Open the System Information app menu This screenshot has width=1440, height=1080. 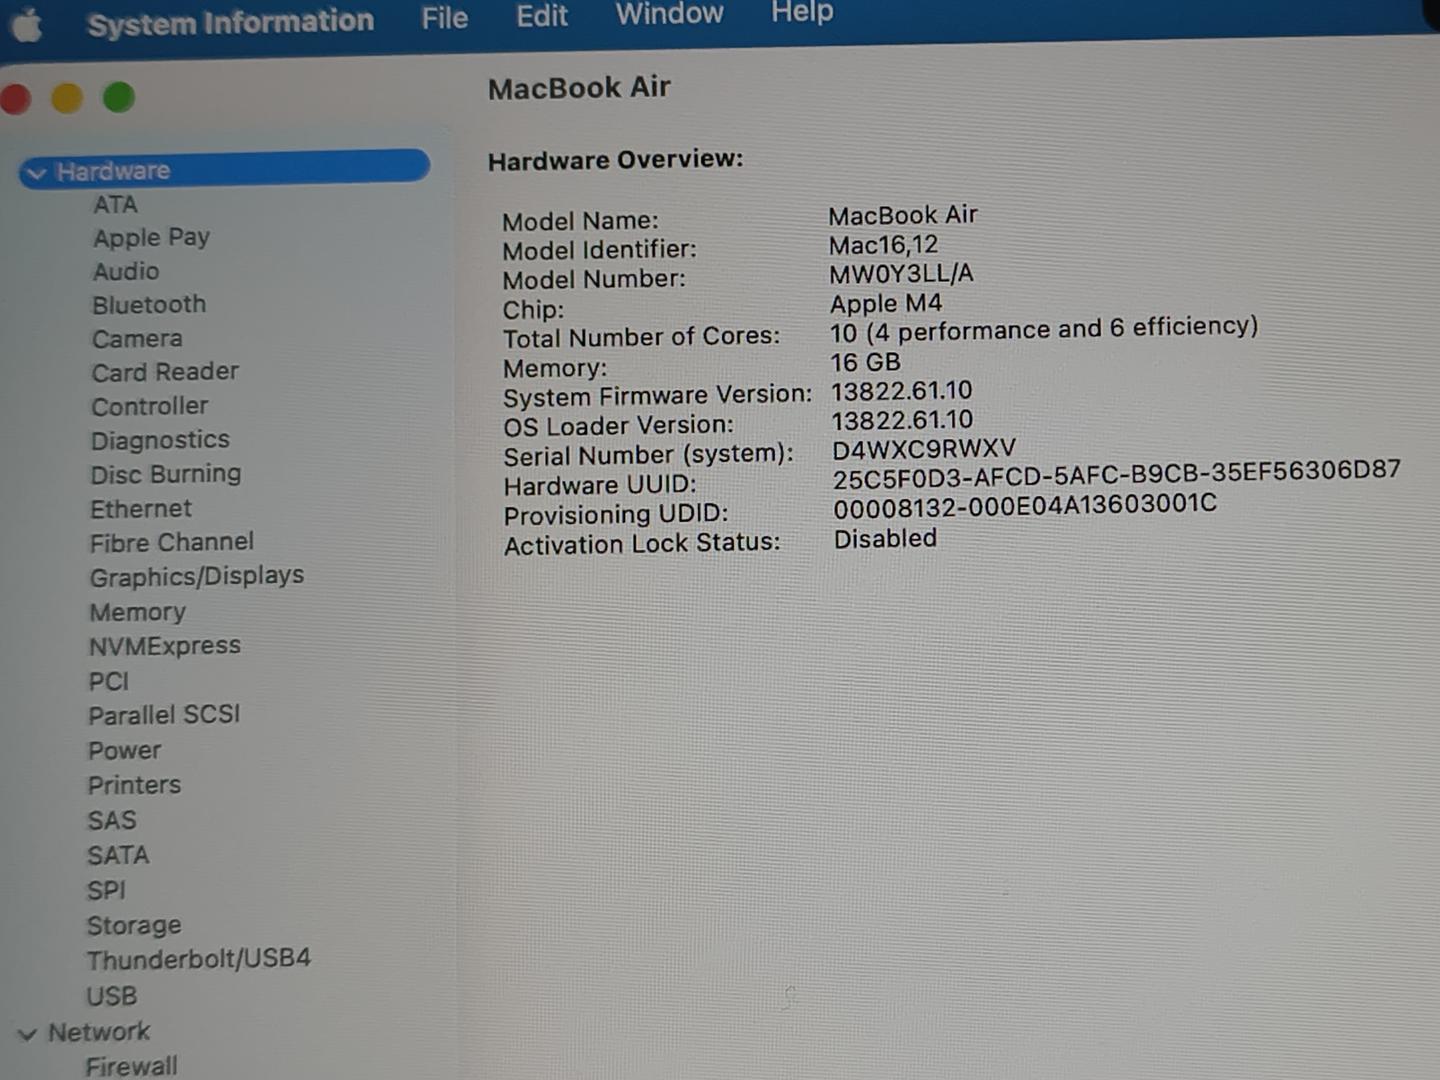(x=230, y=22)
